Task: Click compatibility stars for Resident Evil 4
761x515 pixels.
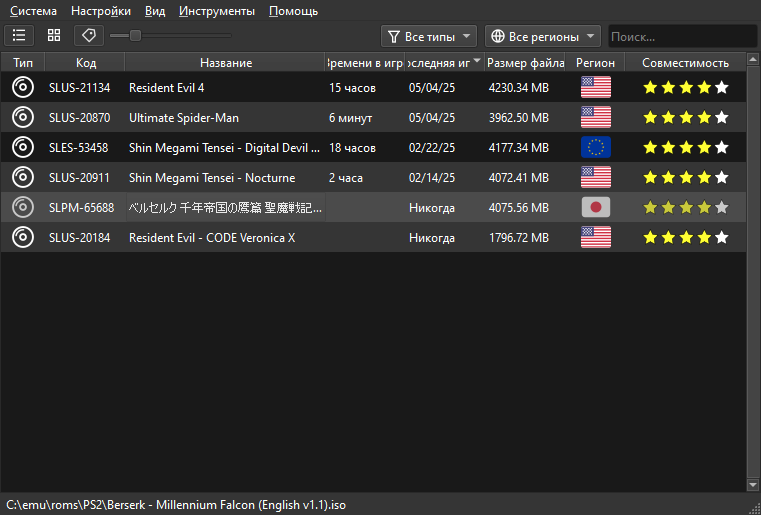Action: tap(685, 87)
